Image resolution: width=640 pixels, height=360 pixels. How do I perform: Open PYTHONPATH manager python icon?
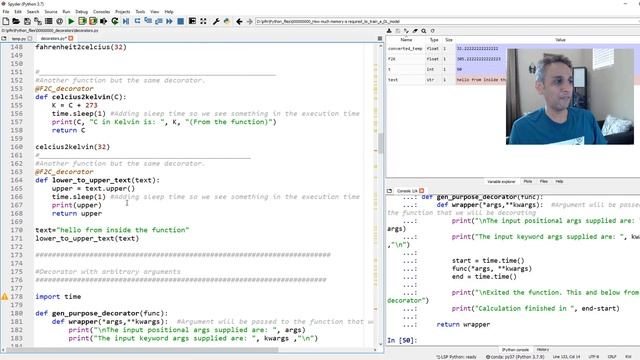coord(227,21)
